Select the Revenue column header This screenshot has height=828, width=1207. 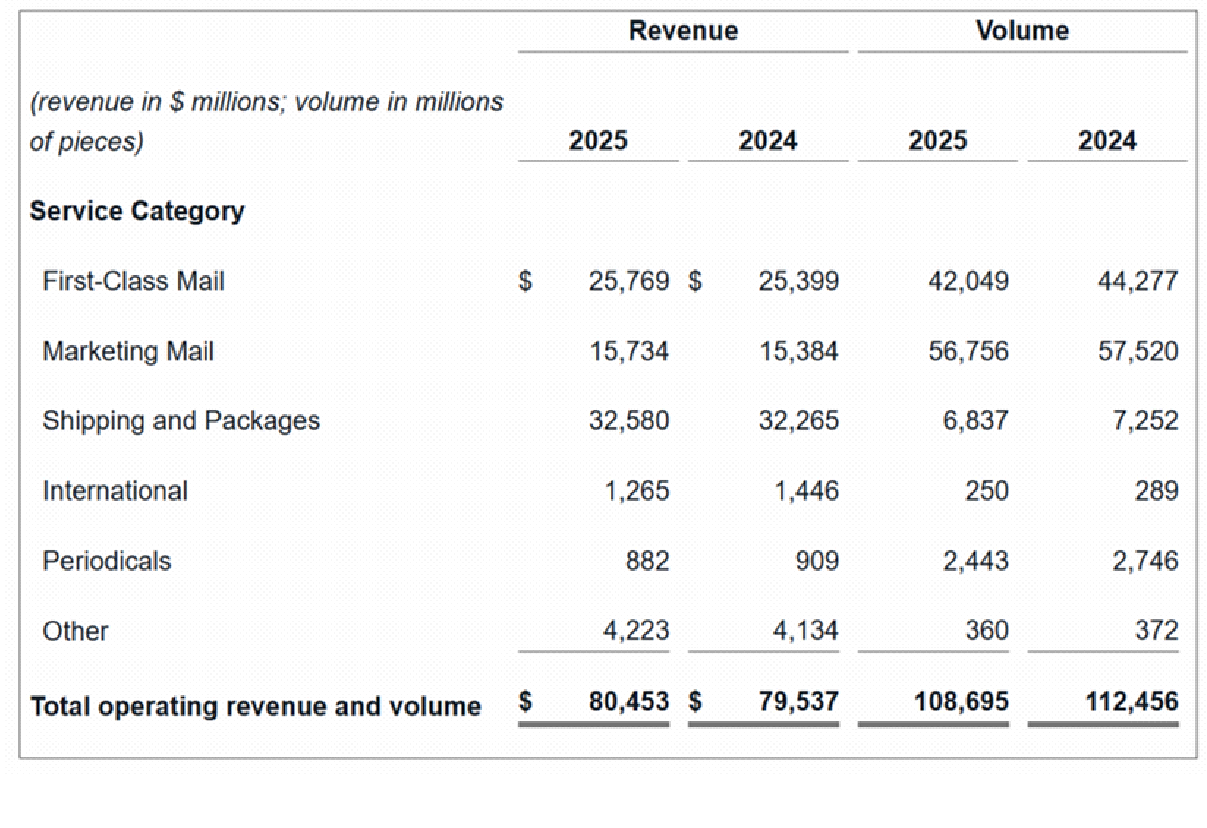click(x=683, y=31)
